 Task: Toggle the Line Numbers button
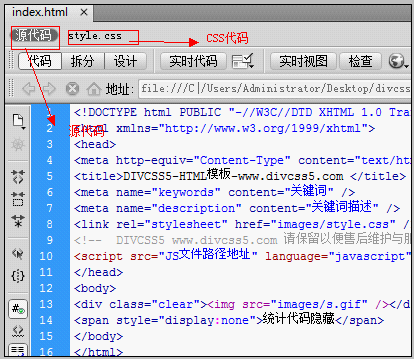pyautogui.click(x=18, y=309)
